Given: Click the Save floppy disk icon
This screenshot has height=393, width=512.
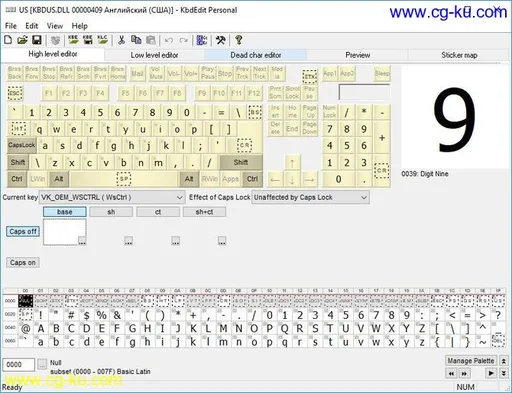Looking at the screenshot, I should [37, 40].
